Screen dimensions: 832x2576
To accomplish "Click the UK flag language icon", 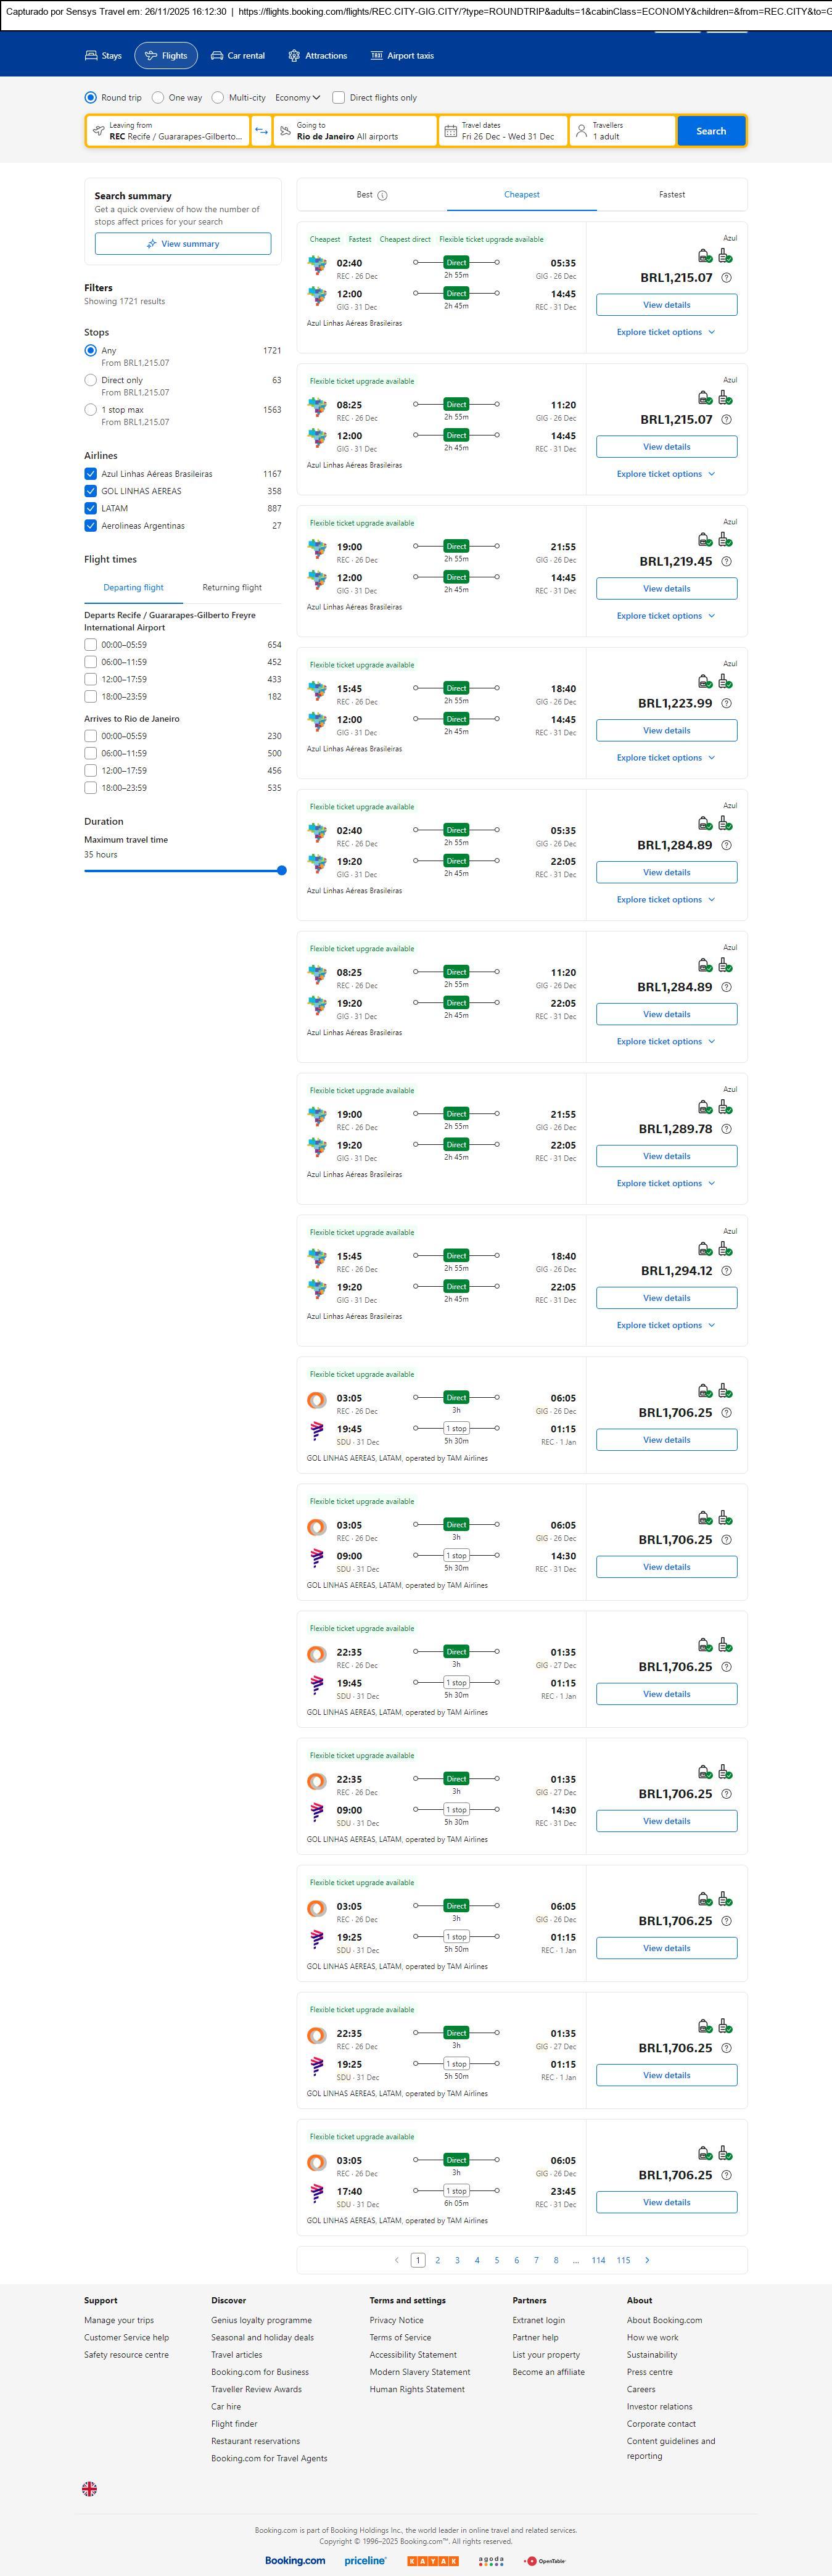I will (89, 2488).
